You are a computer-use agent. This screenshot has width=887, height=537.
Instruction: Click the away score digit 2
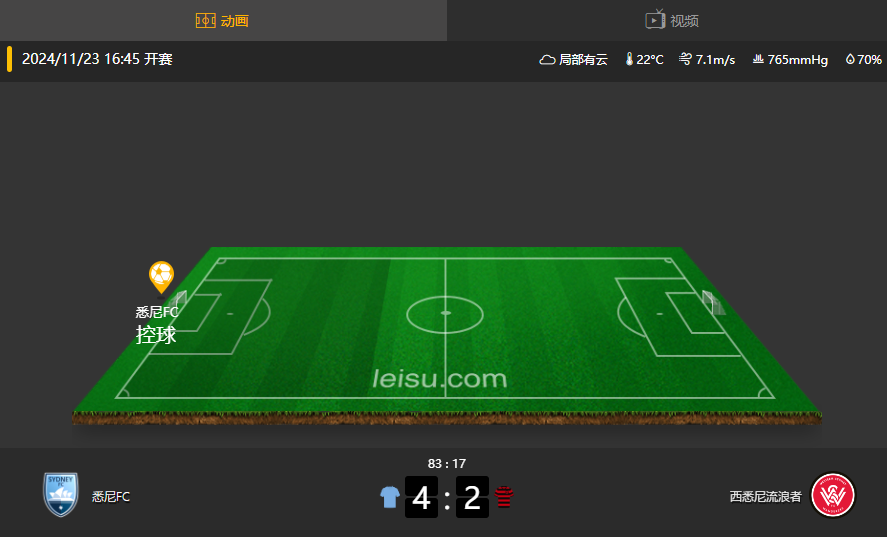tap(472, 497)
